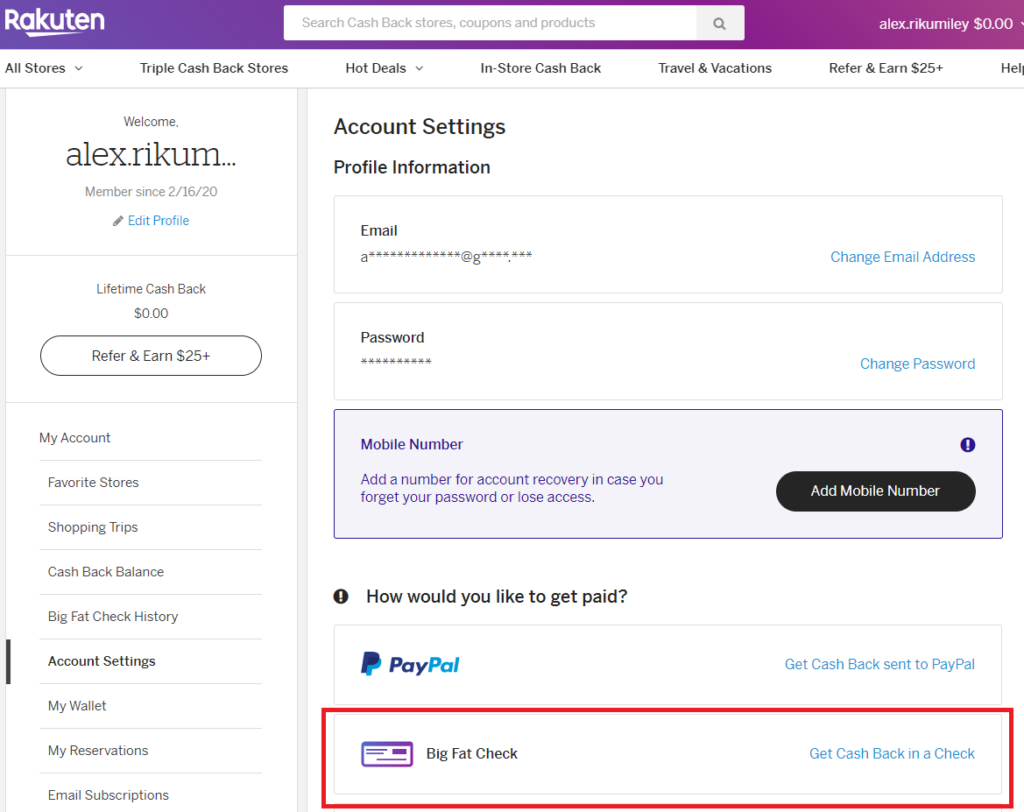The height and width of the screenshot is (812, 1024).
Task: Click the Edit Profile link
Action: click(158, 221)
